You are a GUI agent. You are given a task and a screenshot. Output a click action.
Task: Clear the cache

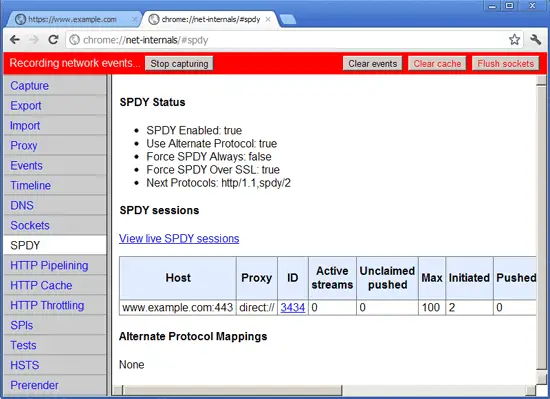[437, 63]
